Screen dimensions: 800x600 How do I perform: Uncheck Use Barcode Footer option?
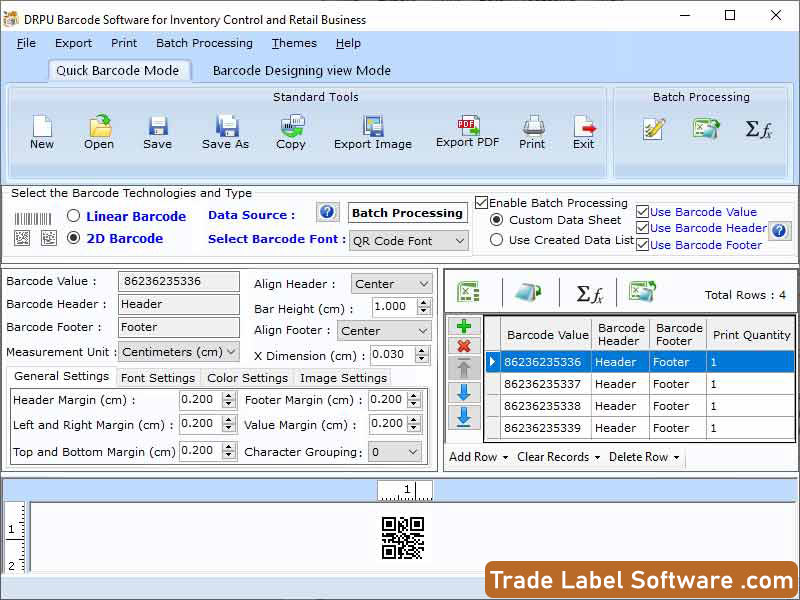[x=642, y=245]
